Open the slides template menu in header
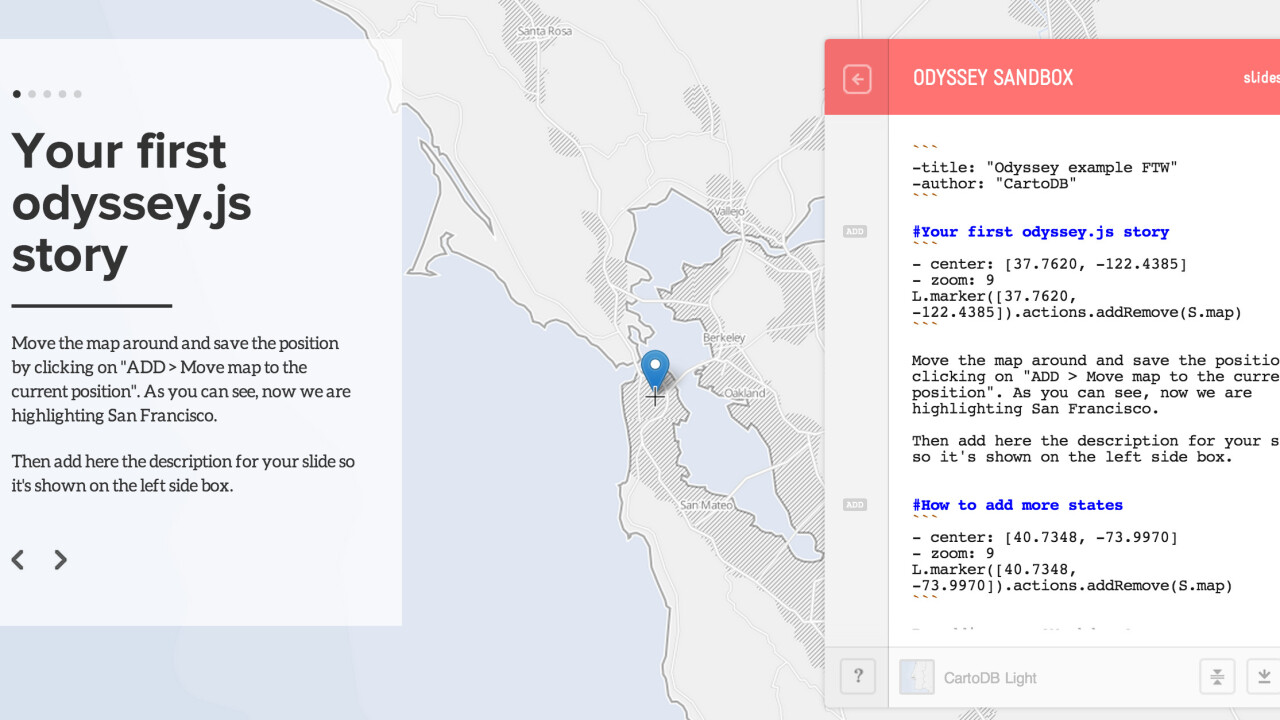The image size is (1280, 720). [x=1261, y=78]
